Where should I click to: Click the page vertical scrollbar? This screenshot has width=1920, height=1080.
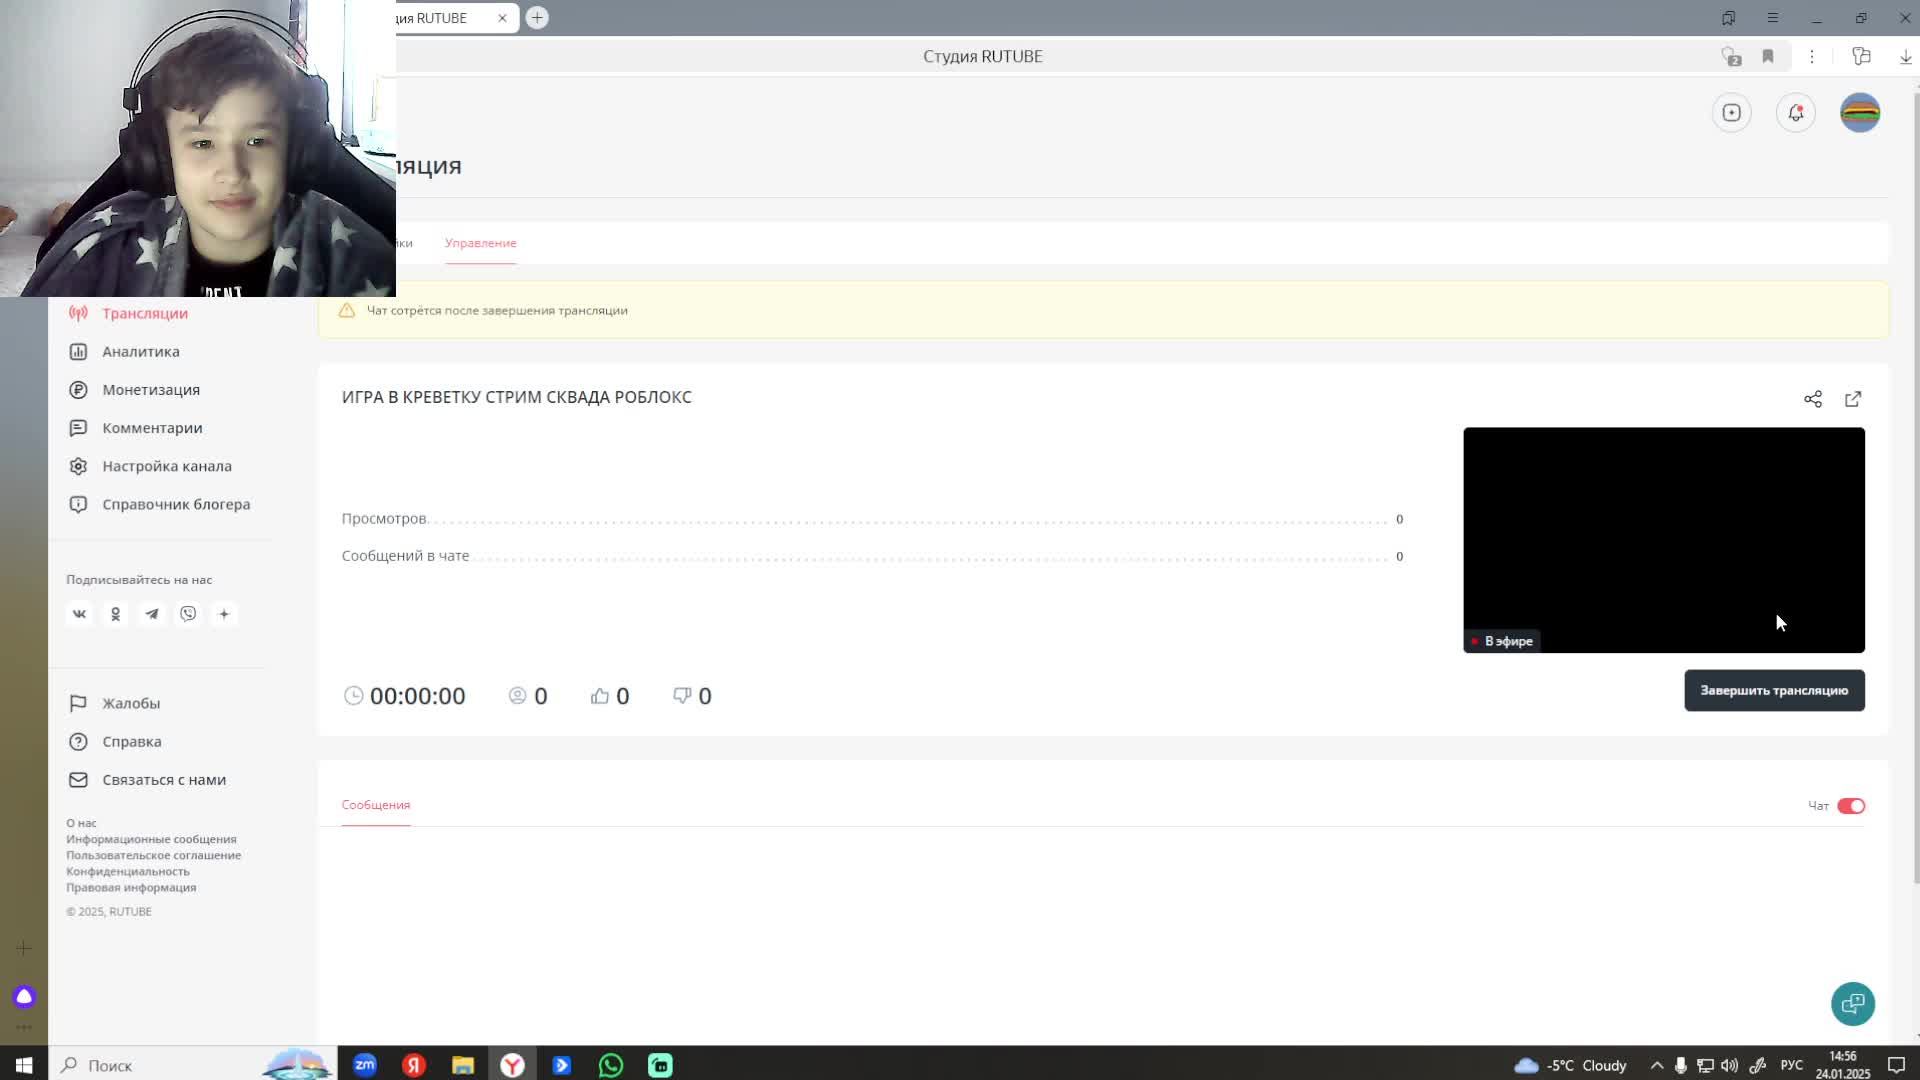pyautogui.click(x=1916, y=488)
